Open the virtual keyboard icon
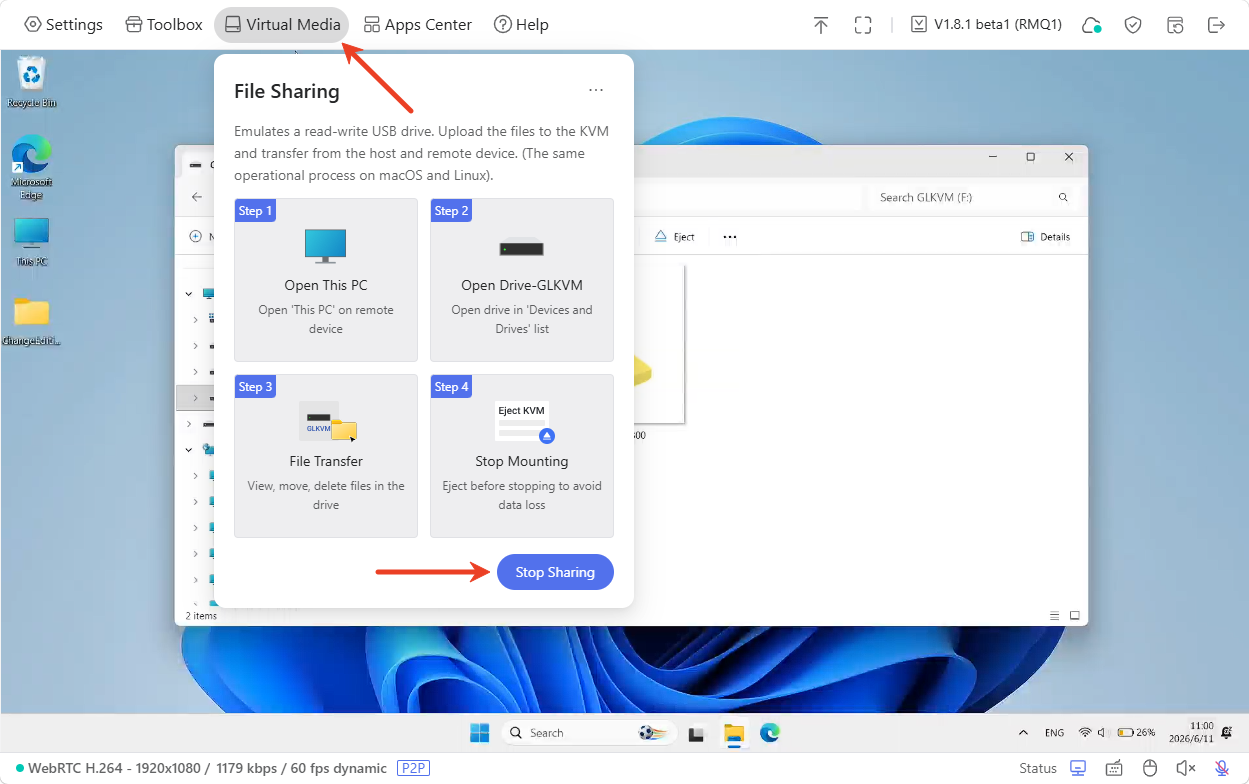1249x784 pixels. [1114, 768]
